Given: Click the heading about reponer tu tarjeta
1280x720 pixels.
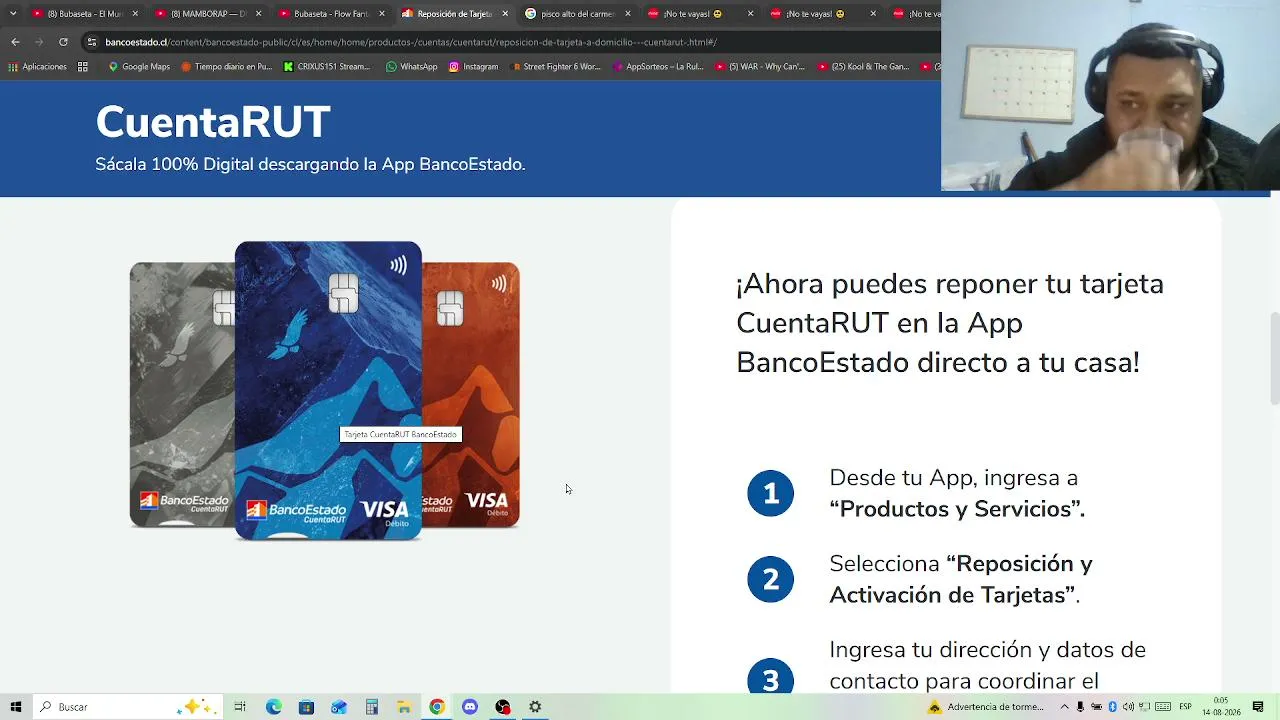Looking at the screenshot, I should tap(950, 323).
